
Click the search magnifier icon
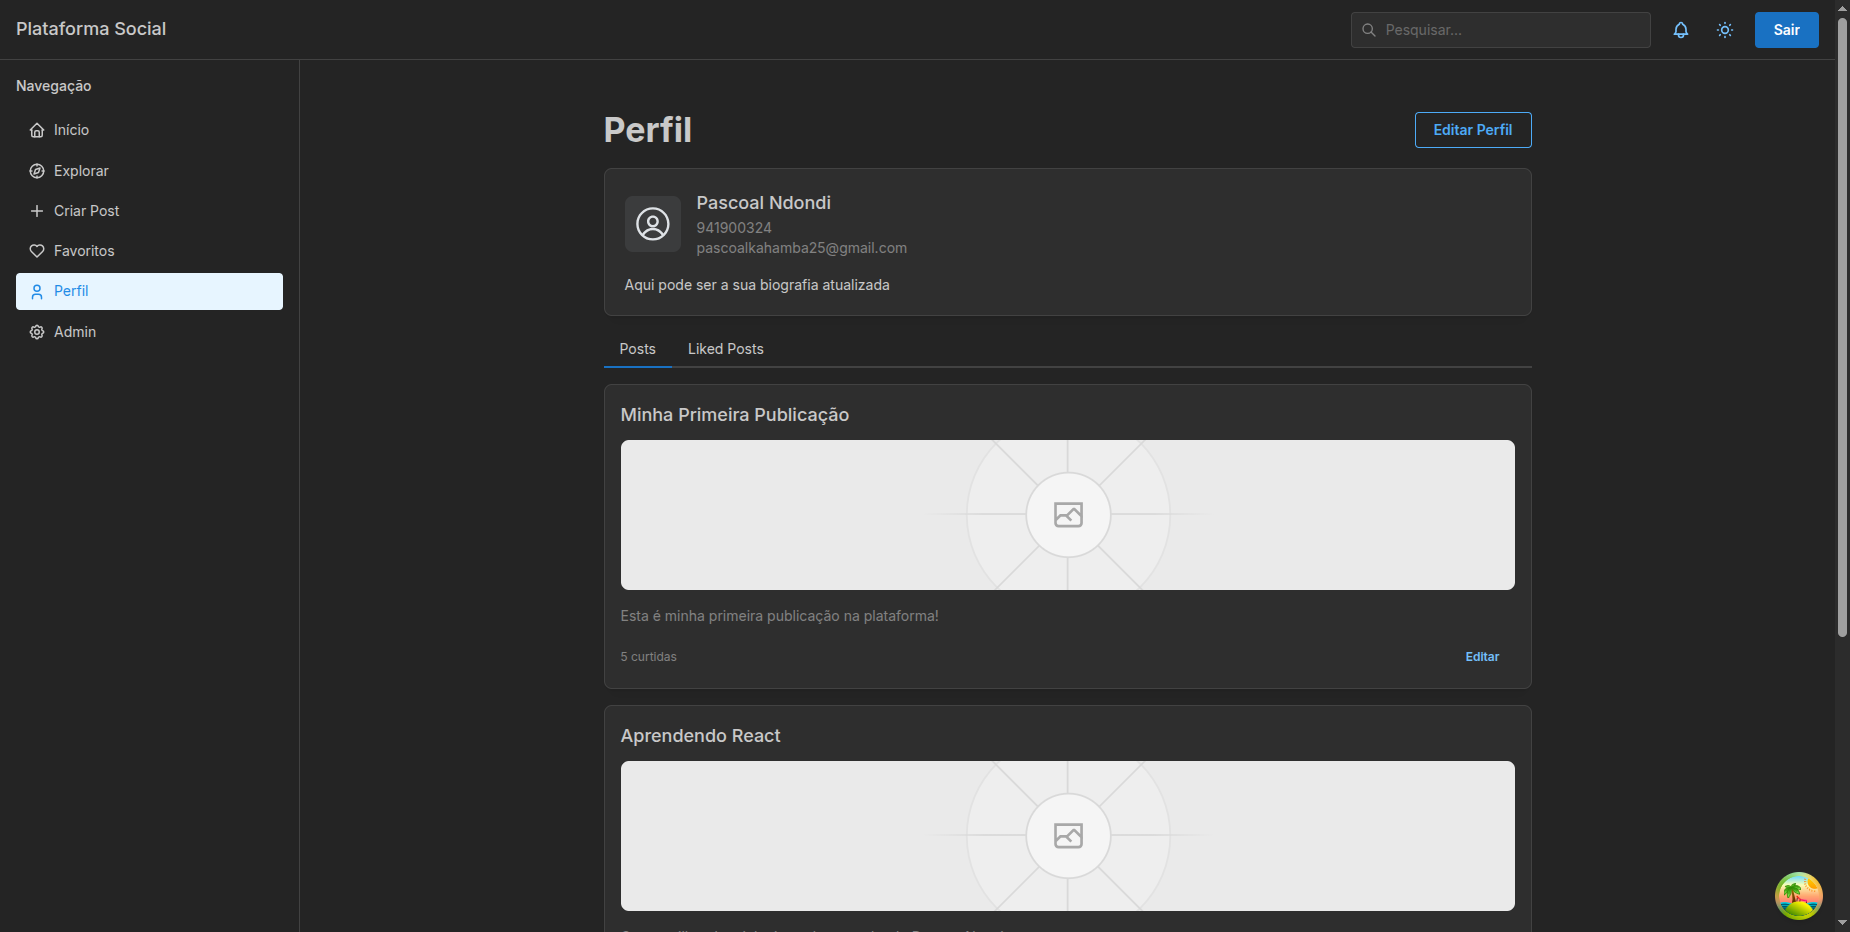coord(1369,30)
